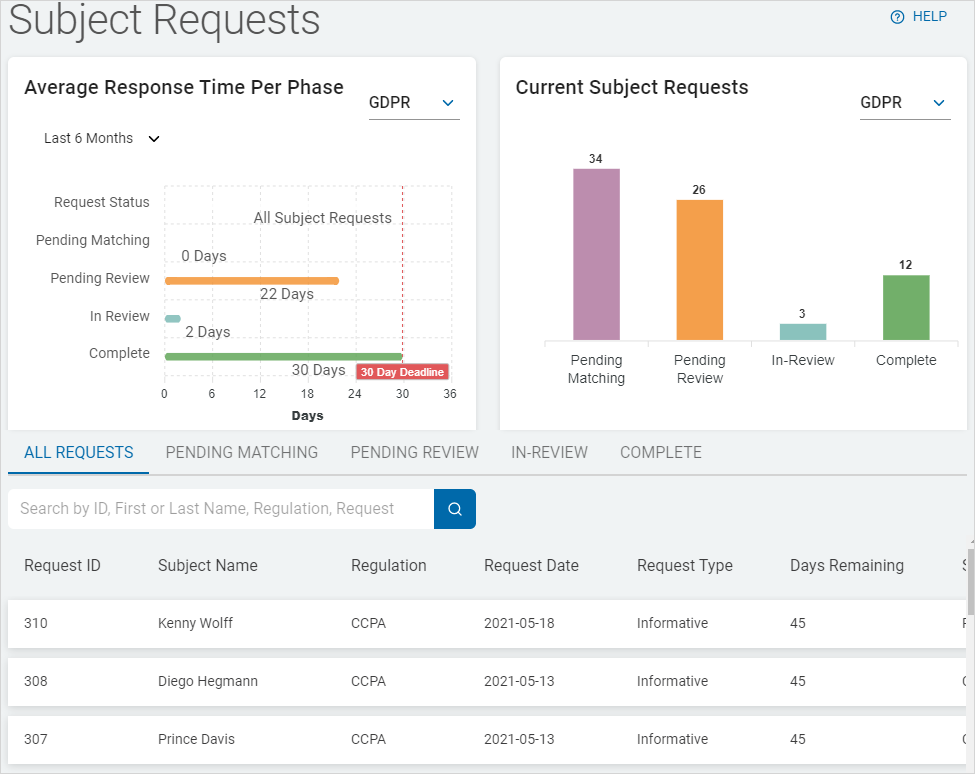Screen dimensions: 975x774
Task: Click into the request search field
Action: click(x=220, y=509)
